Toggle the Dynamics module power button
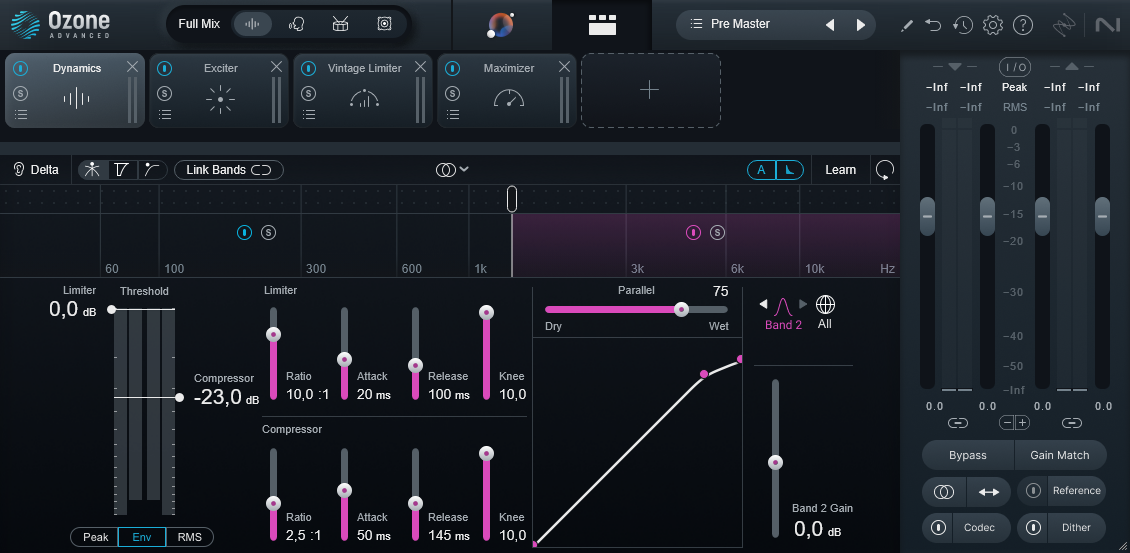Screen dimensions: 1130x553 [21, 68]
